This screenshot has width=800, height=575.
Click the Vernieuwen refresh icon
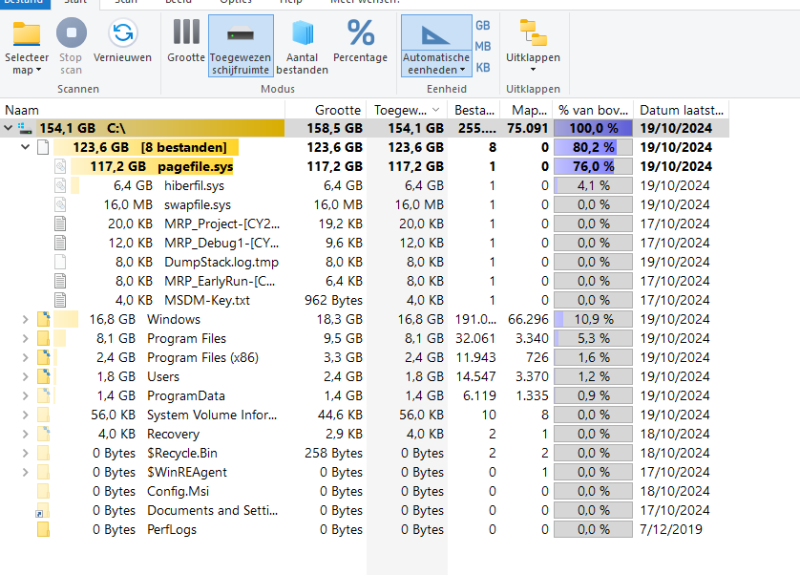point(123,34)
